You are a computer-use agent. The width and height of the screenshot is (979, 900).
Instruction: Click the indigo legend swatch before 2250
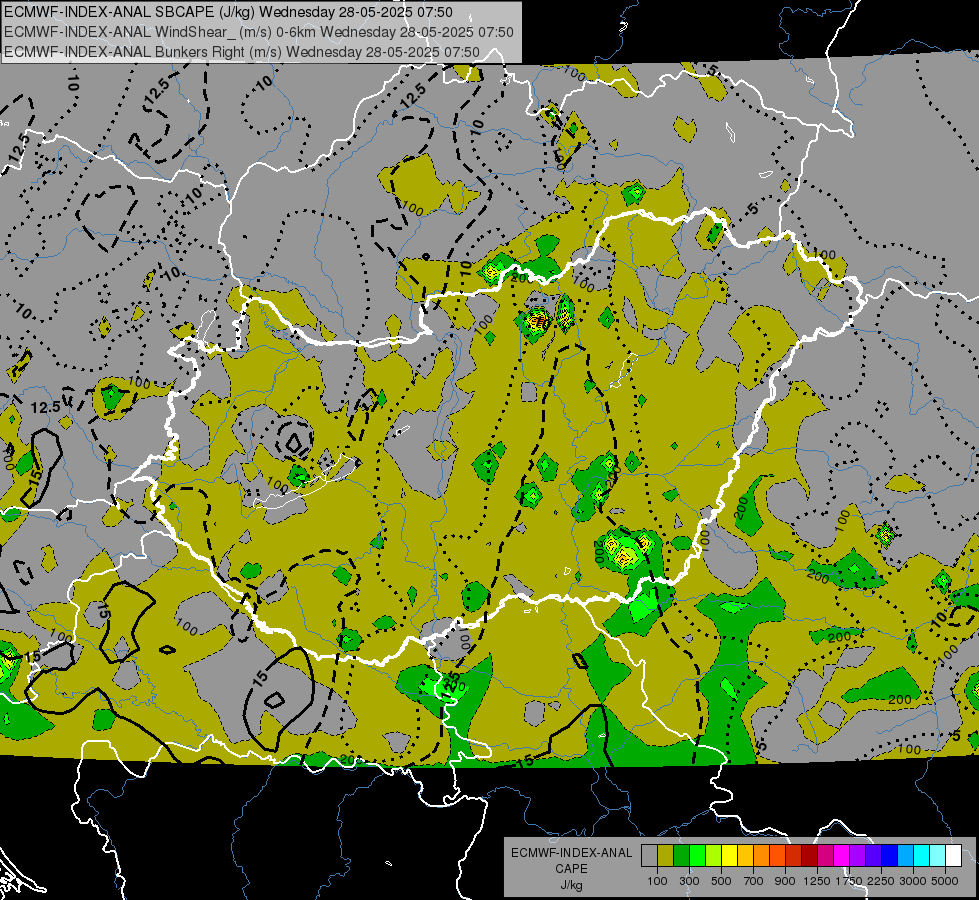(x=873, y=855)
